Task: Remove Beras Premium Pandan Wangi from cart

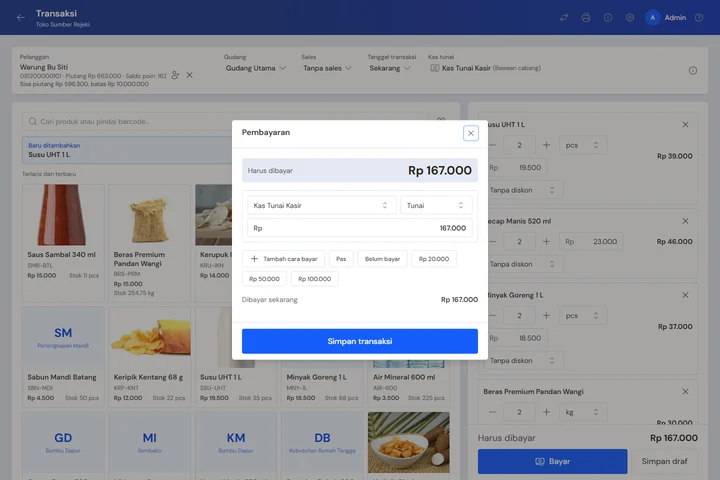Action: coord(685,391)
